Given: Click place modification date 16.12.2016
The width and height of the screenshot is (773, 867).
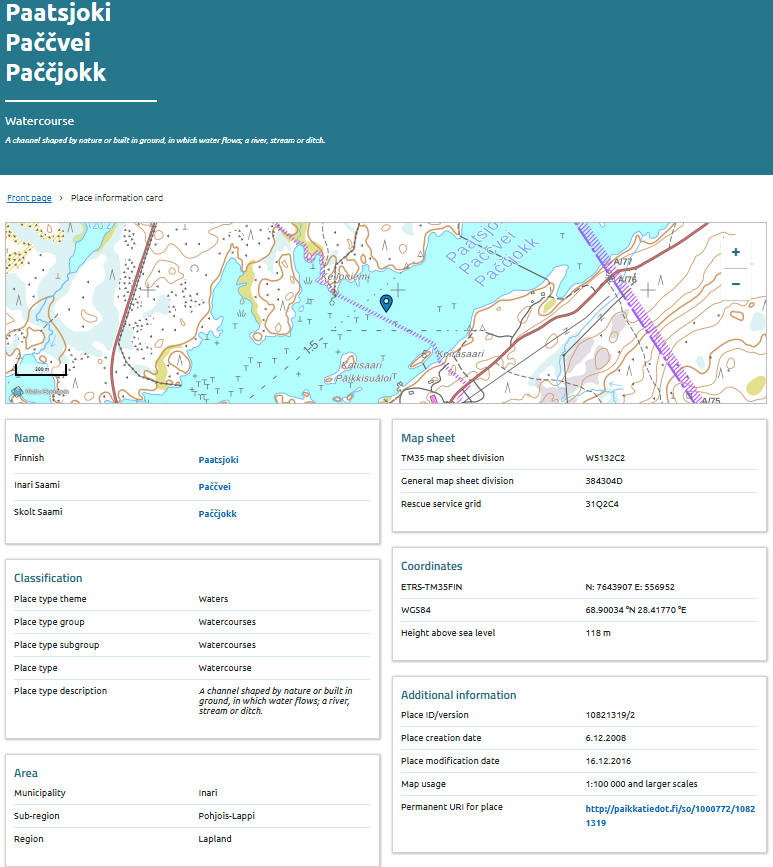Looking at the screenshot, I should (x=608, y=761).
